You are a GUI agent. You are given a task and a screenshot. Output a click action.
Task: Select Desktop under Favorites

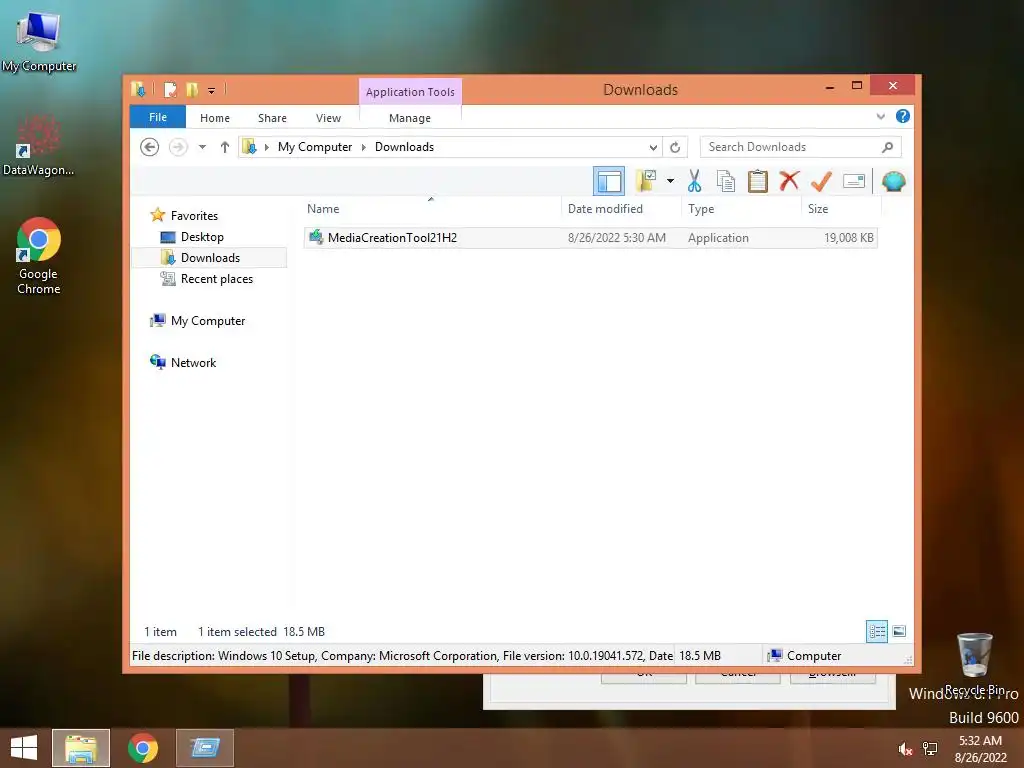click(202, 236)
